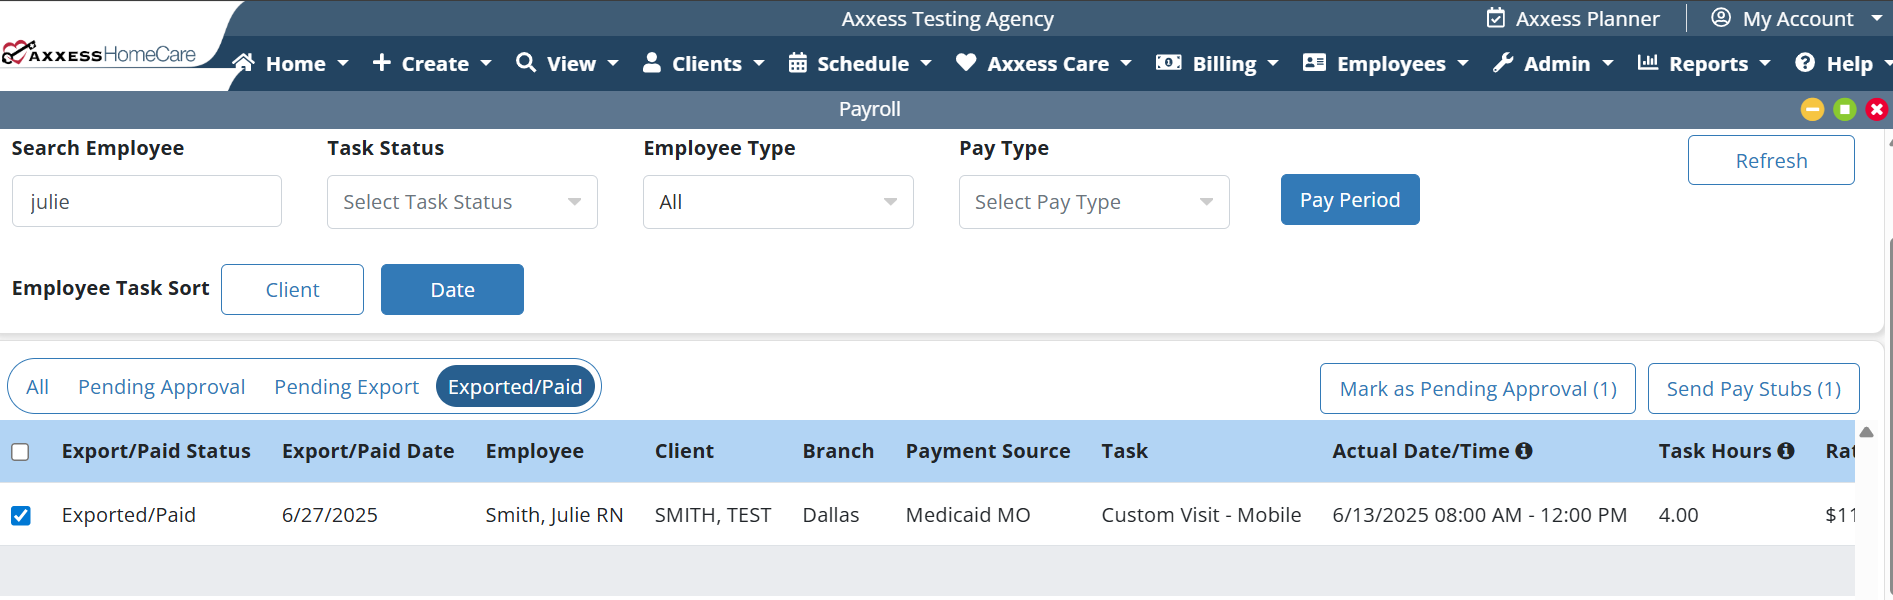Open the Select Pay Type dropdown
1893x600 pixels.
pyautogui.click(x=1094, y=202)
